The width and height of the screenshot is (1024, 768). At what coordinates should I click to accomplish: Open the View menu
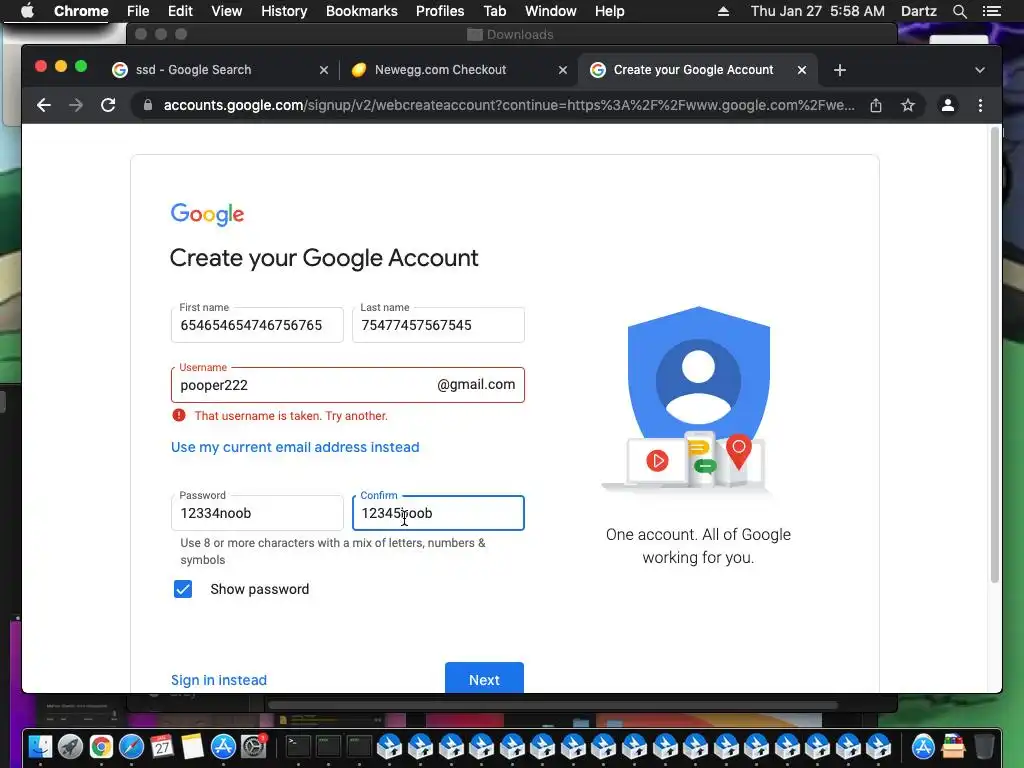tap(227, 11)
